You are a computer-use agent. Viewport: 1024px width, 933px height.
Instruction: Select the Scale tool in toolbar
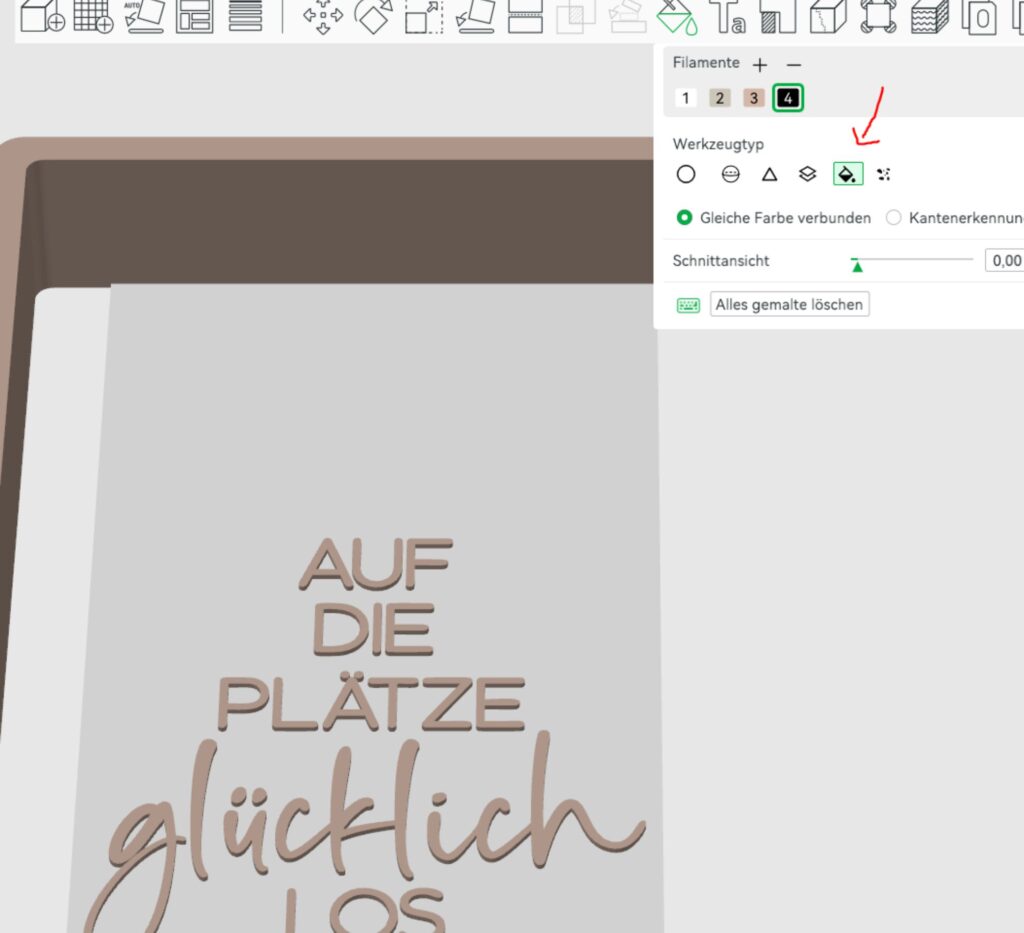(x=424, y=16)
